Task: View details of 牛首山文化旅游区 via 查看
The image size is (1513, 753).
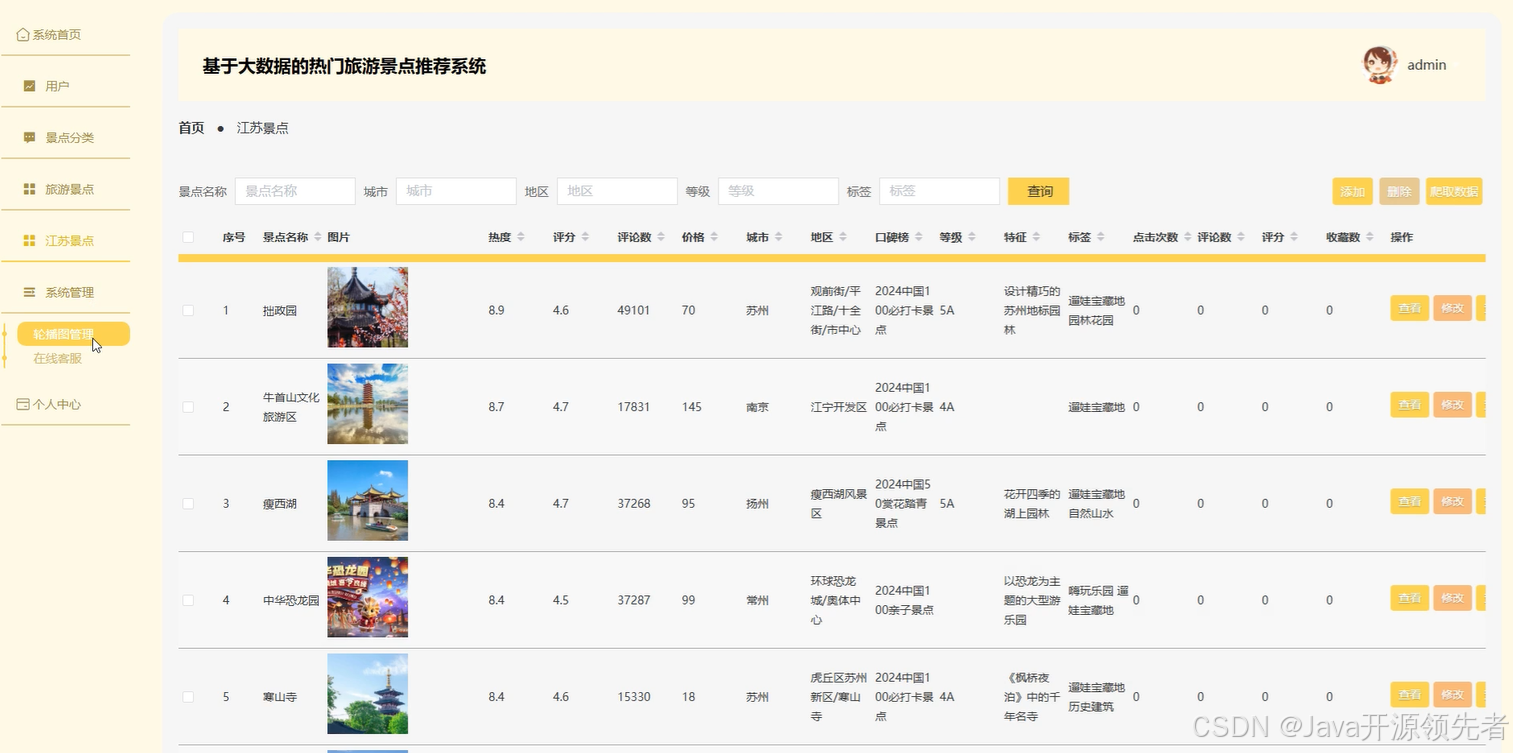Action: click(1409, 405)
